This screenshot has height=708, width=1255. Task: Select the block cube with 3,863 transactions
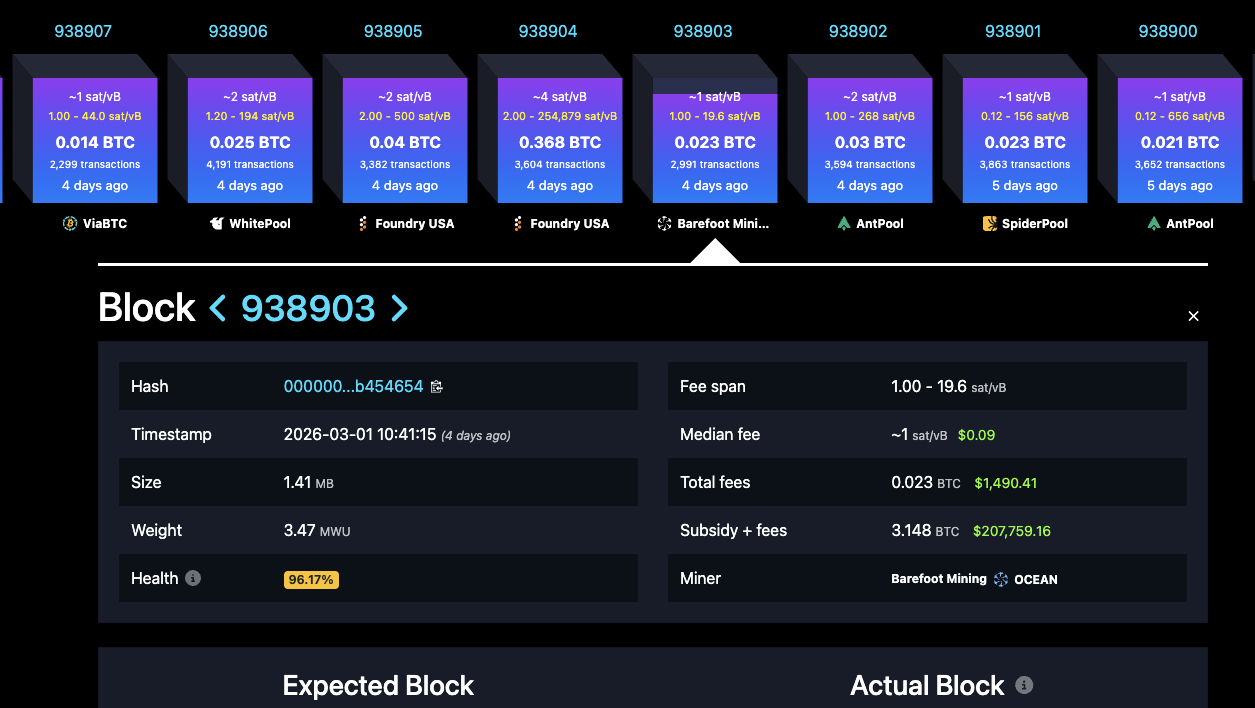pos(1025,140)
